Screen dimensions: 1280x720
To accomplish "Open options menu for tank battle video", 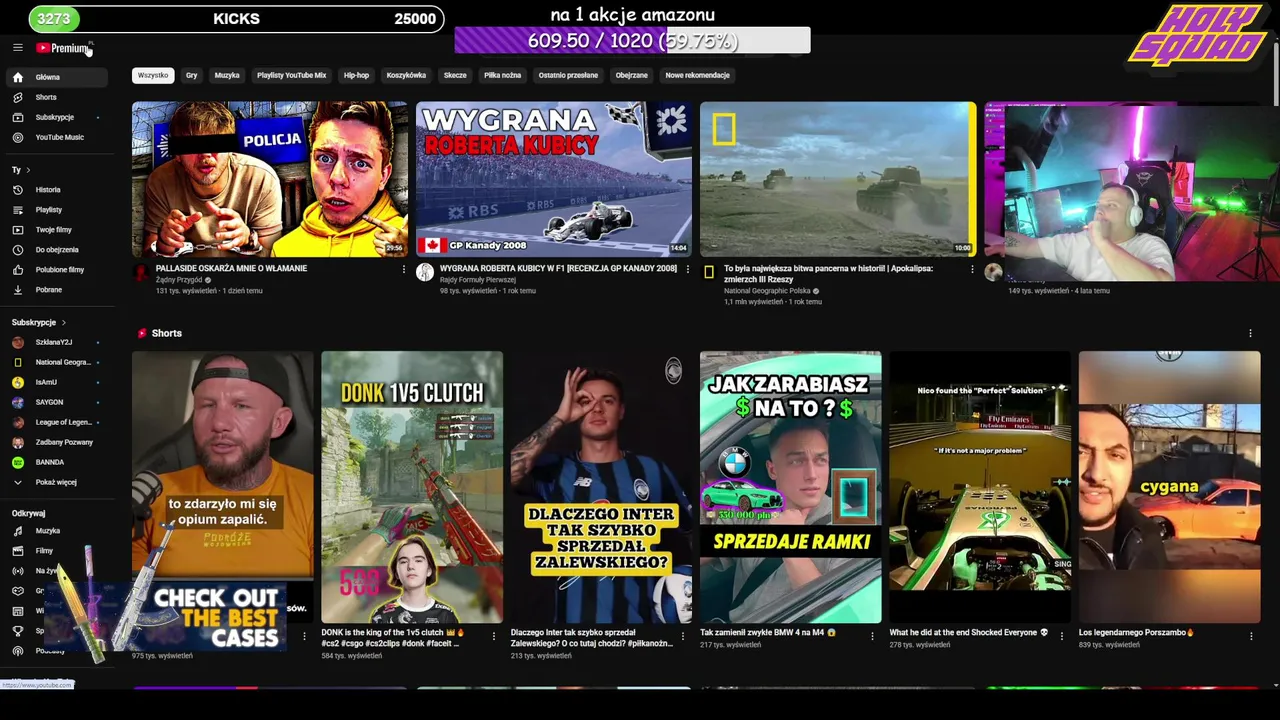I will (x=972, y=269).
